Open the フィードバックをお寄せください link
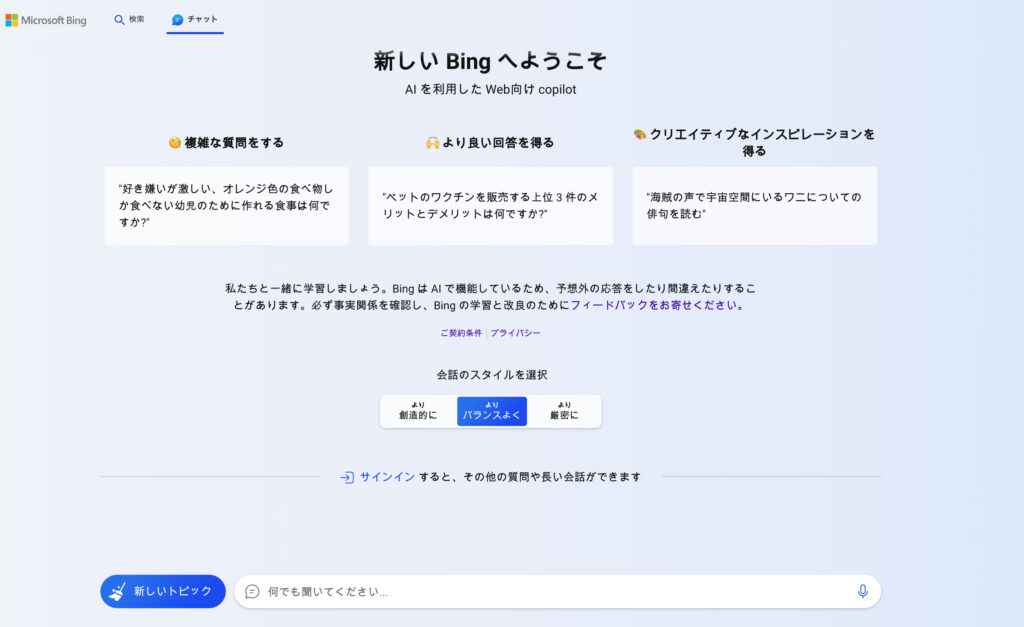This screenshot has width=1024, height=627. tap(654, 305)
